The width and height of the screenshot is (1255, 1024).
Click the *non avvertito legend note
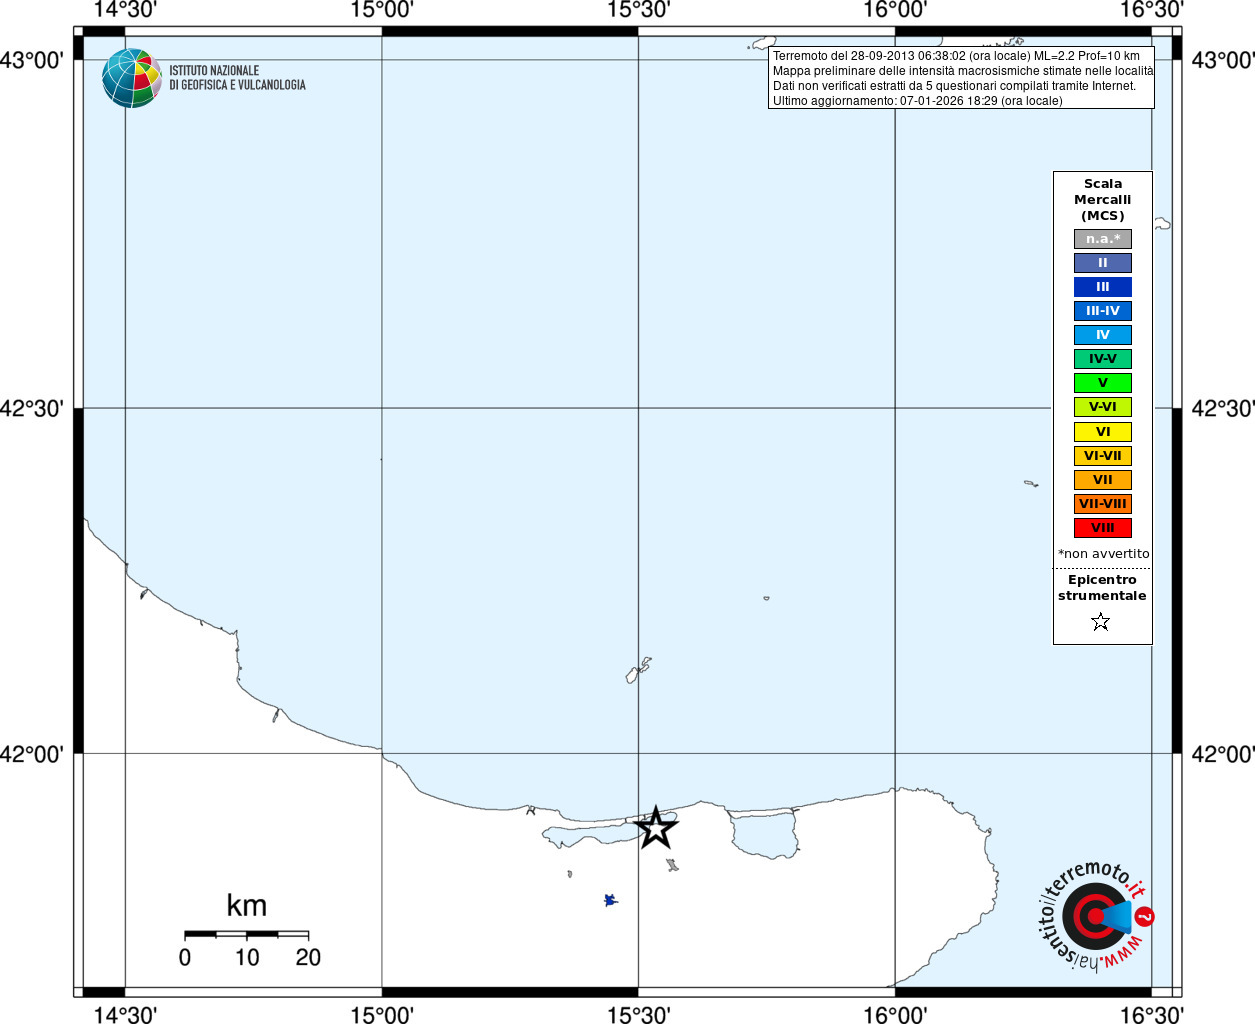tap(1104, 554)
